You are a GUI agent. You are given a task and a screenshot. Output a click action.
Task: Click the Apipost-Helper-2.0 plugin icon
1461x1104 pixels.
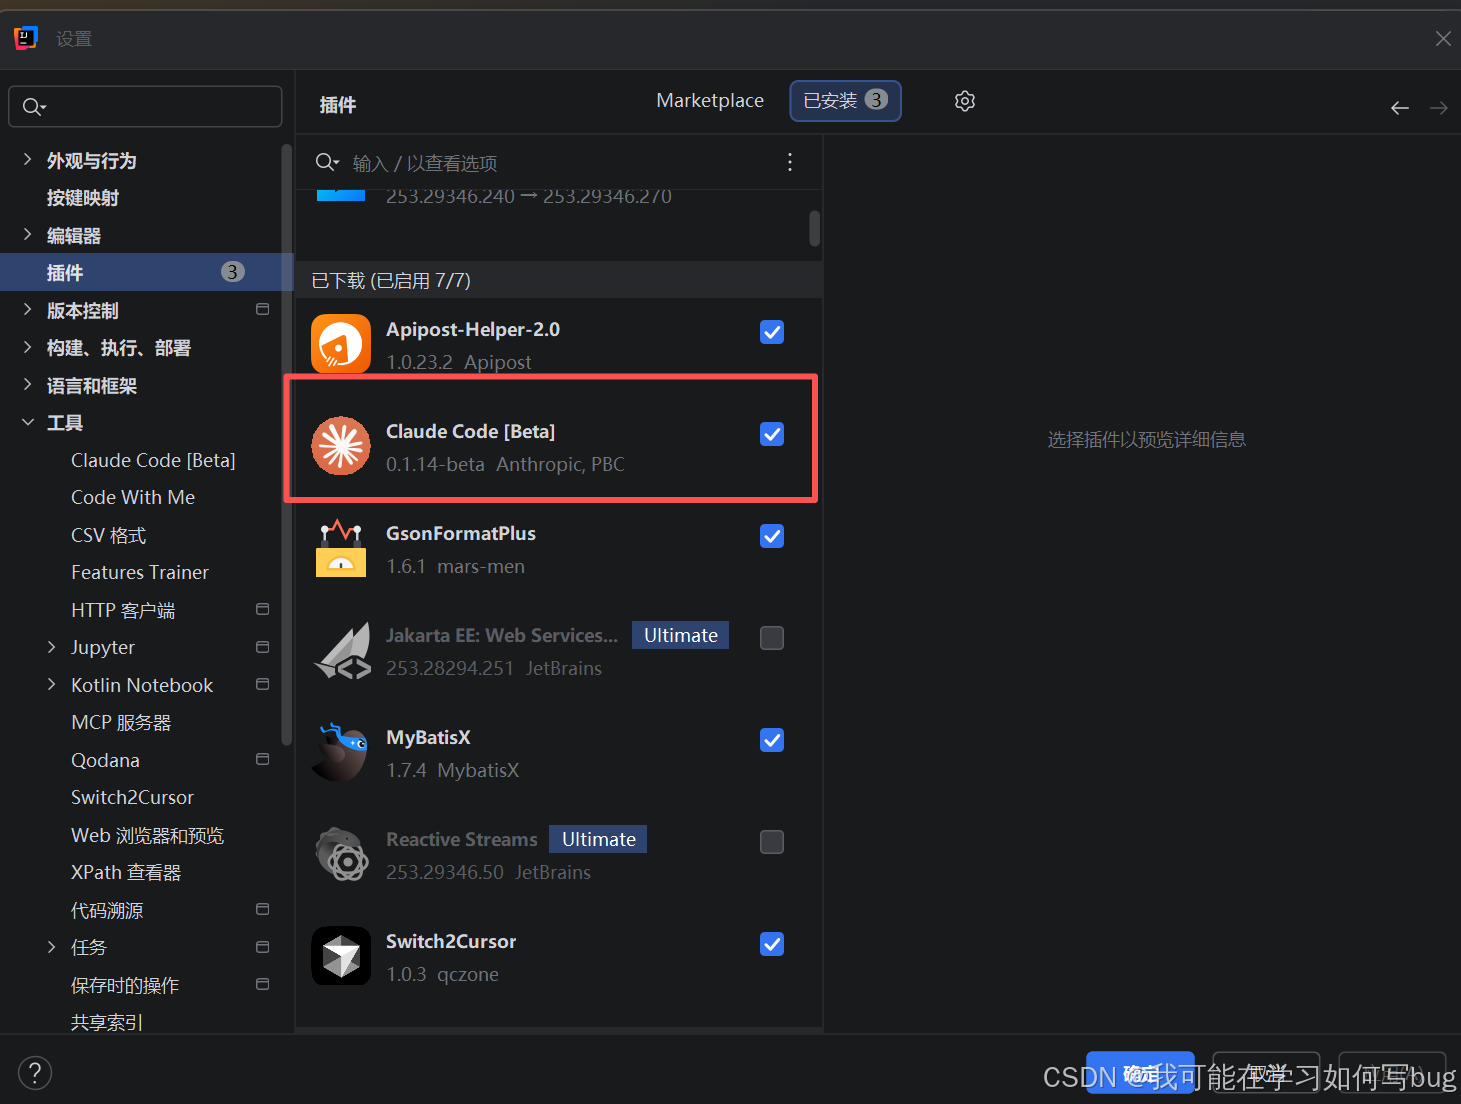(341, 344)
